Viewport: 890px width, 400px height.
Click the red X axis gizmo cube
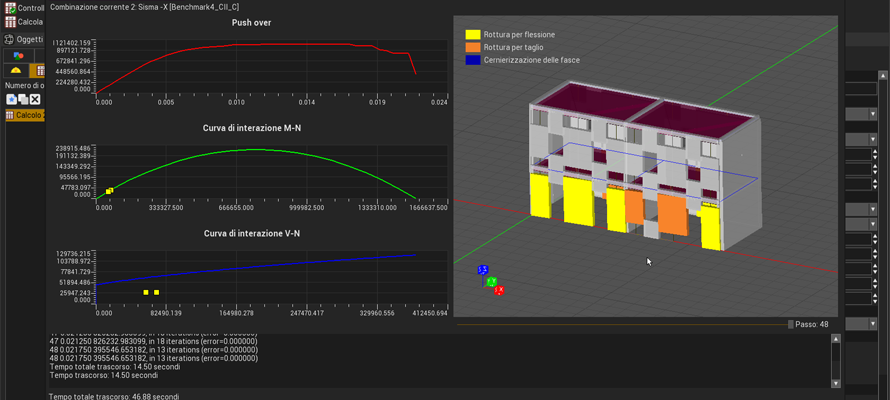[499, 290]
